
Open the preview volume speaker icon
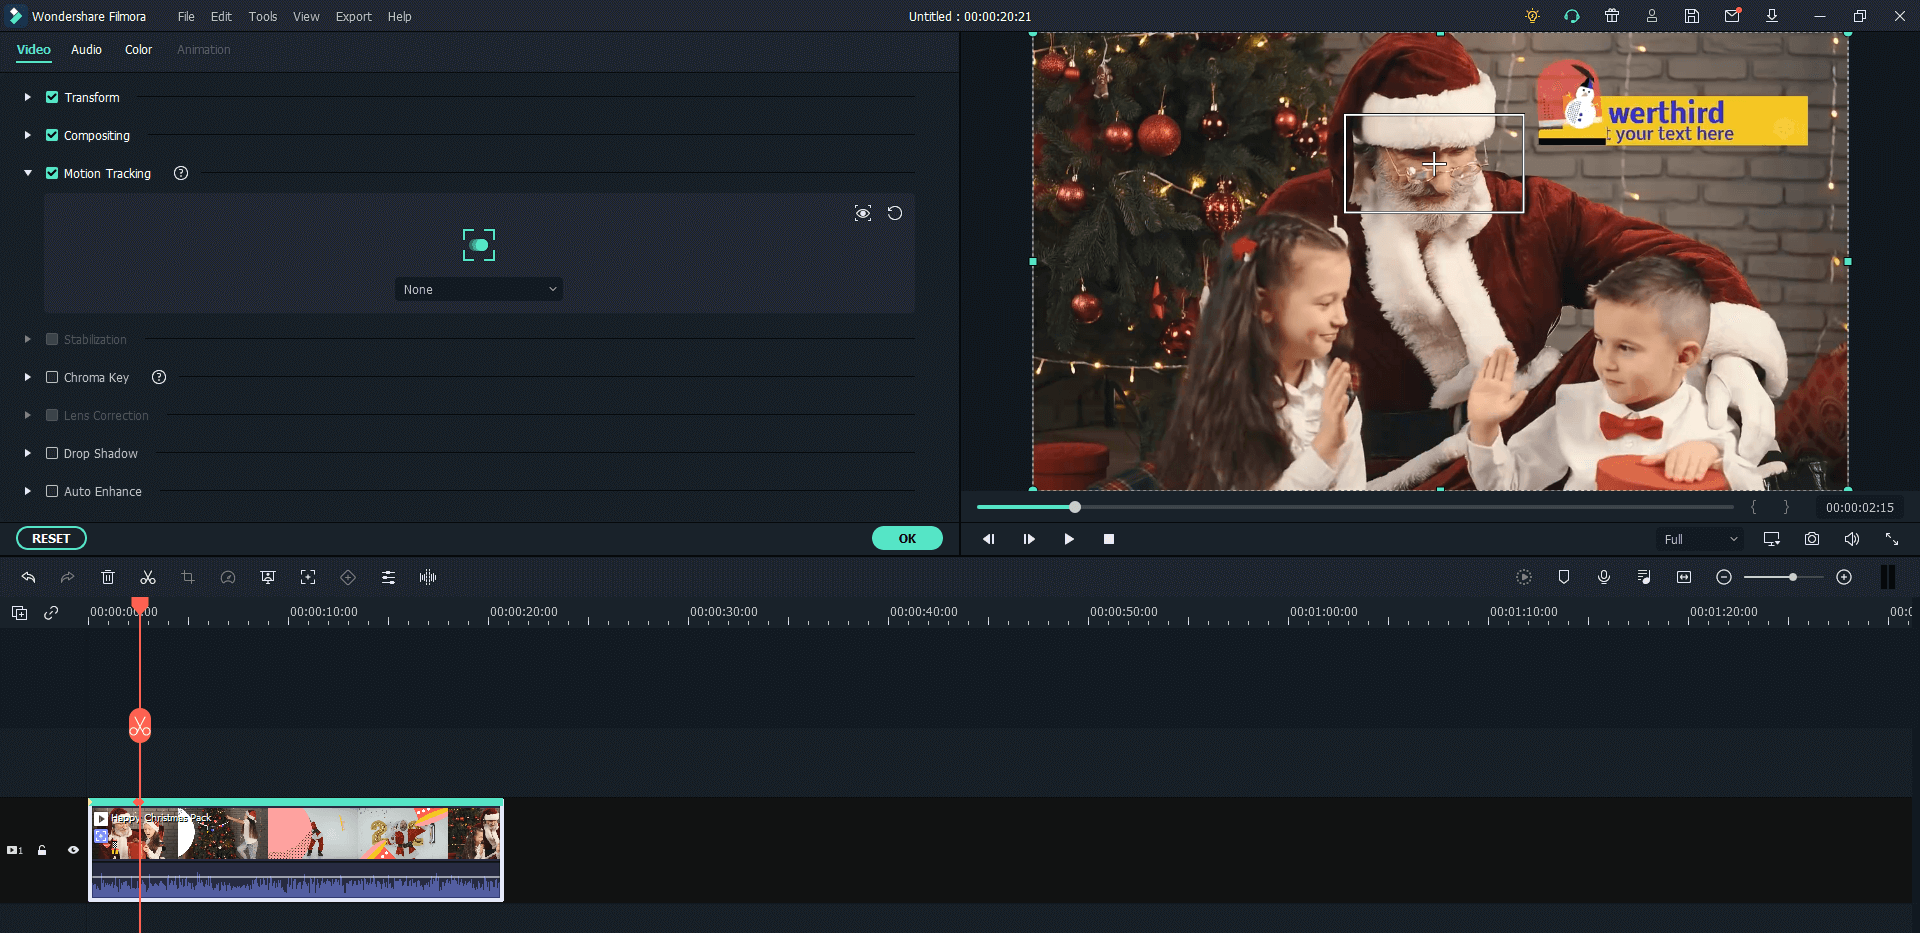point(1852,539)
